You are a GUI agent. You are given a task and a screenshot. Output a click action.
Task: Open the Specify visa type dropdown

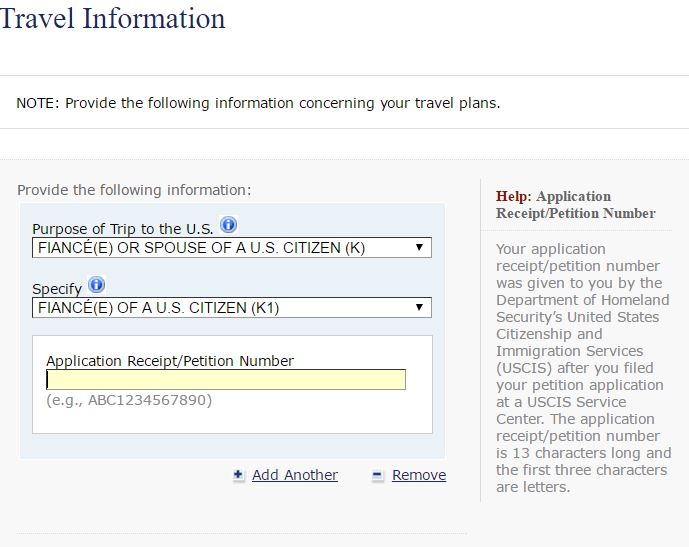point(232,308)
